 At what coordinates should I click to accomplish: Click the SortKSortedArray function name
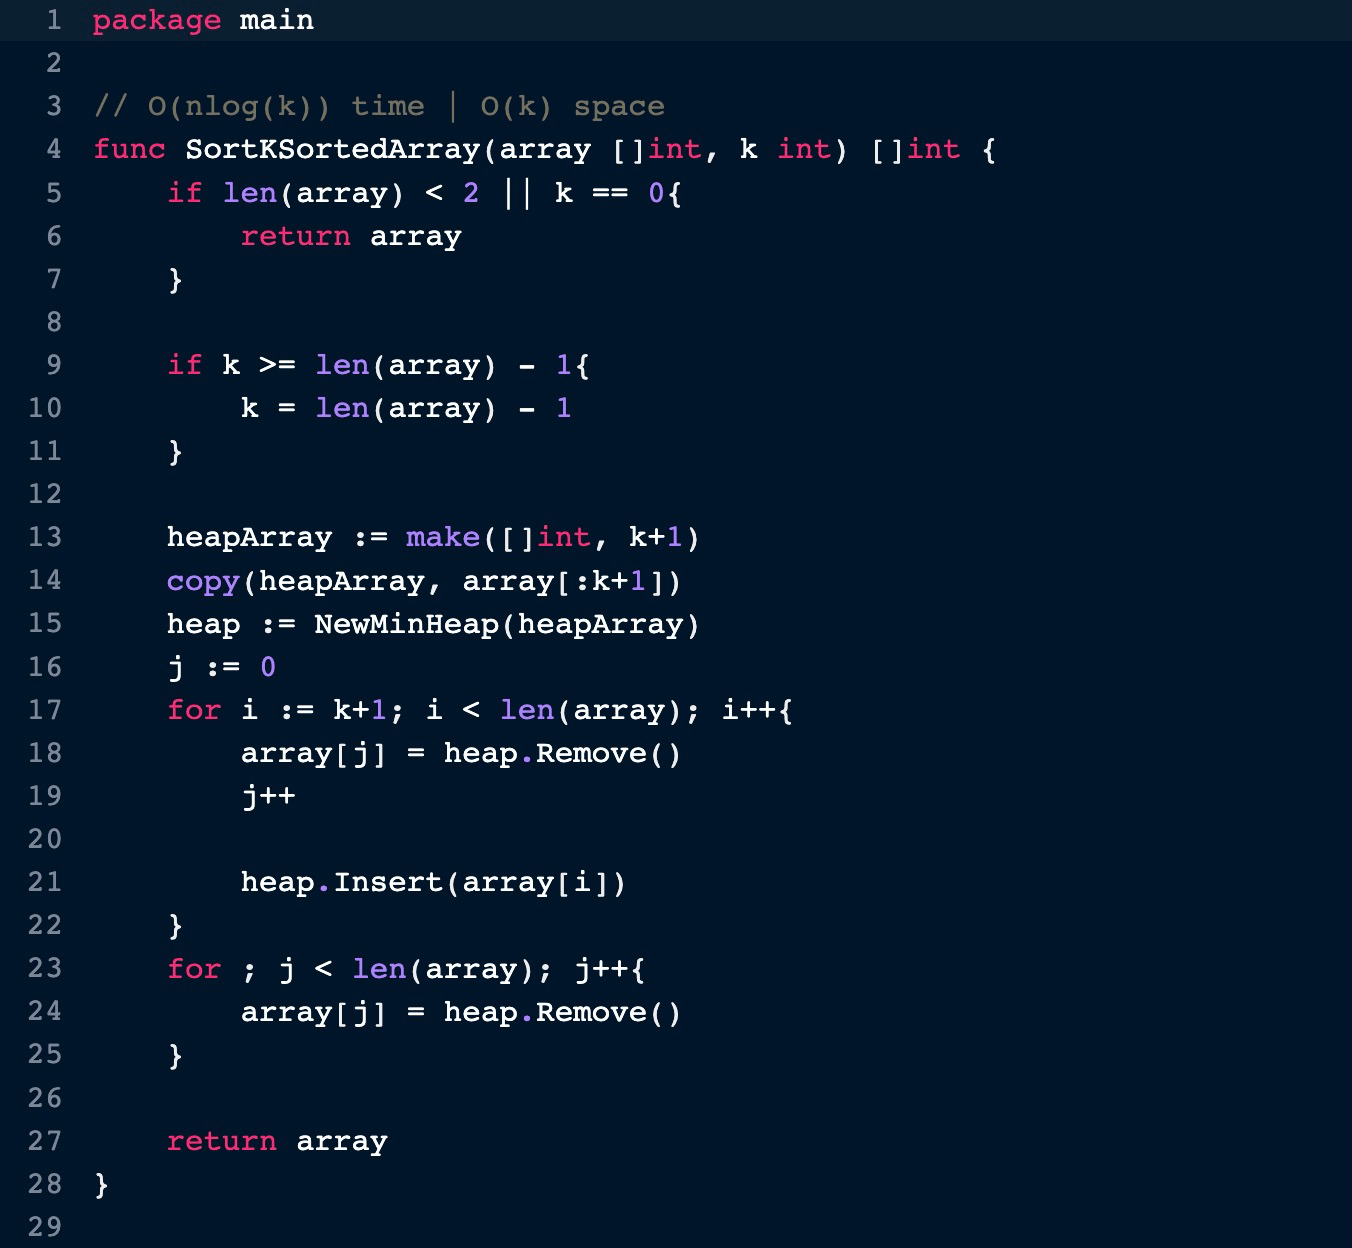tap(332, 149)
